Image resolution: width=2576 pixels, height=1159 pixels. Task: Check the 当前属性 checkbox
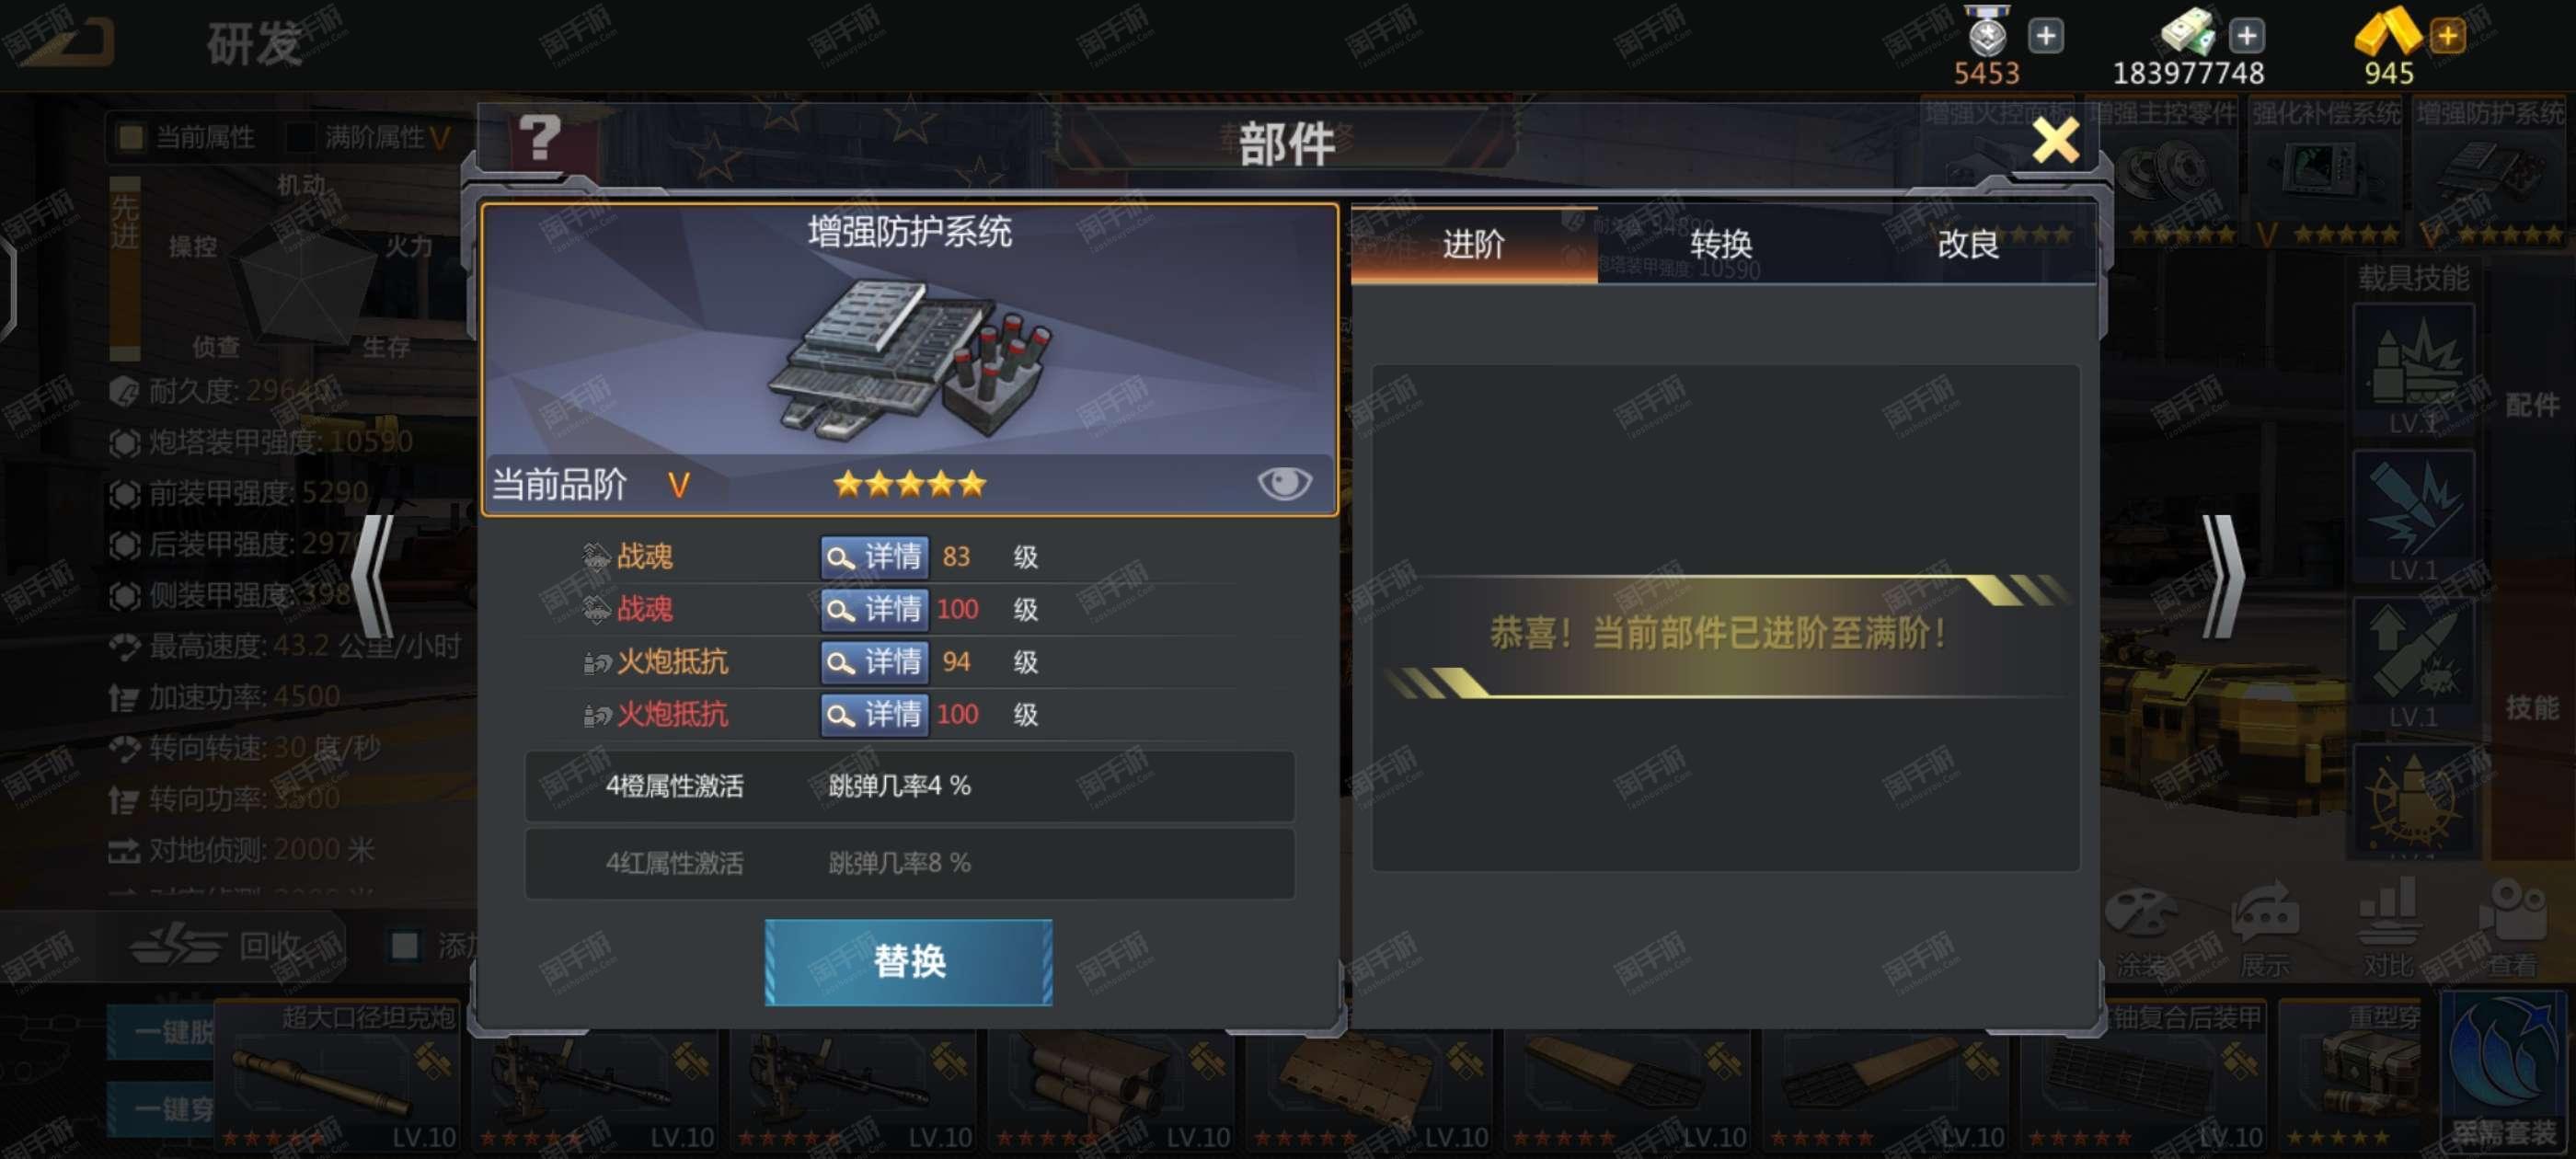point(131,137)
